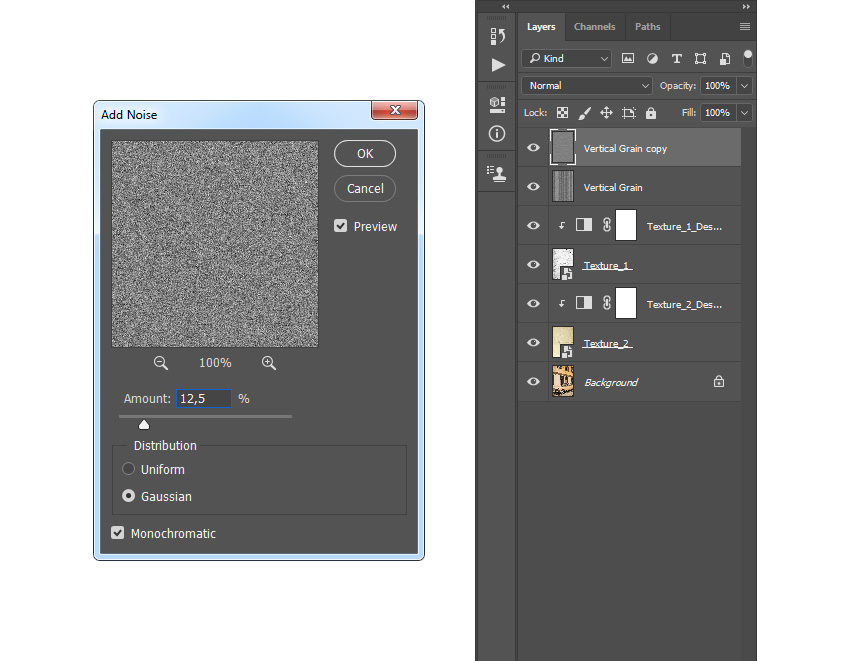Select the Background layer thumbnail
This screenshot has height=661, width=850.
click(563, 381)
